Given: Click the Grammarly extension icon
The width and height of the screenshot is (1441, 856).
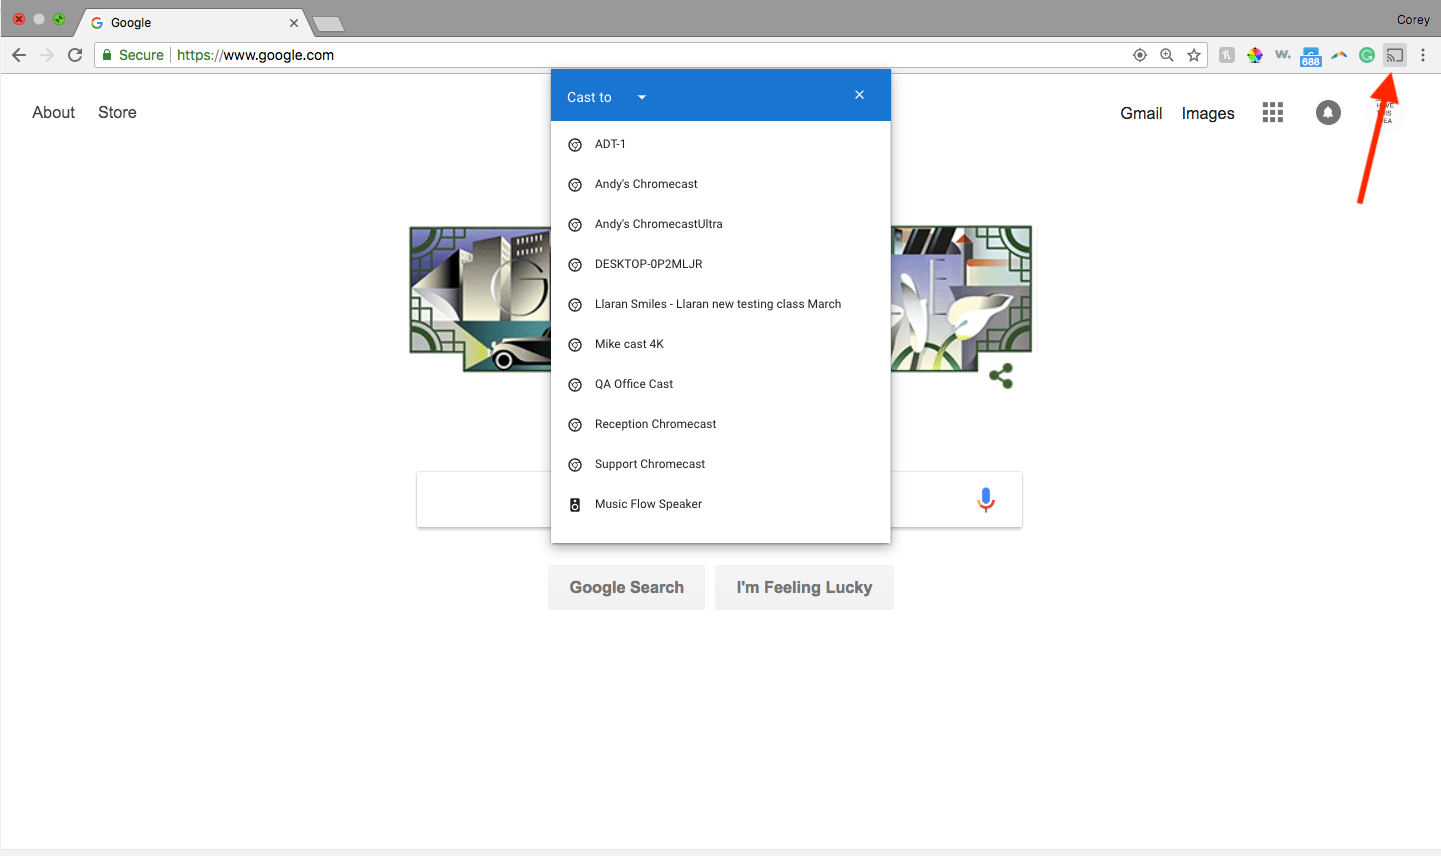Looking at the screenshot, I should tap(1367, 55).
